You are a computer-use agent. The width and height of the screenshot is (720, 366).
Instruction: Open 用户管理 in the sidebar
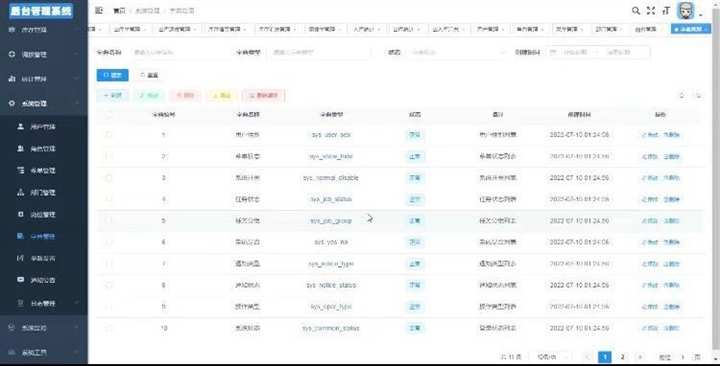pyautogui.click(x=44, y=127)
